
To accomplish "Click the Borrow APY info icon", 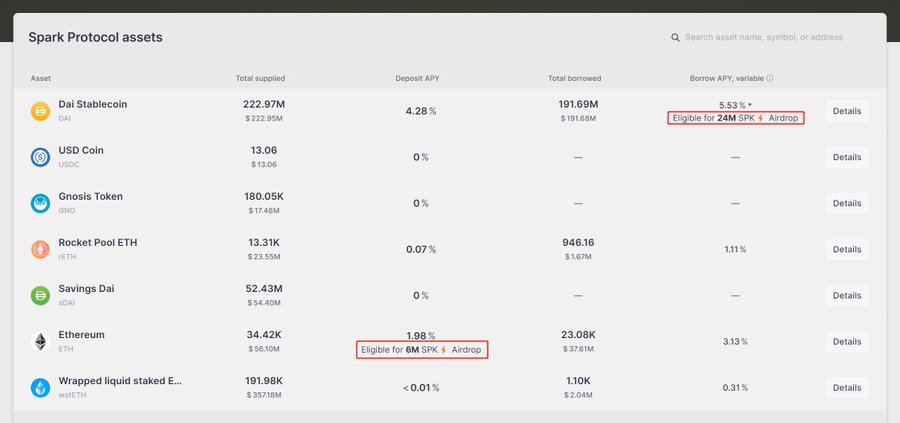I will [x=769, y=78].
